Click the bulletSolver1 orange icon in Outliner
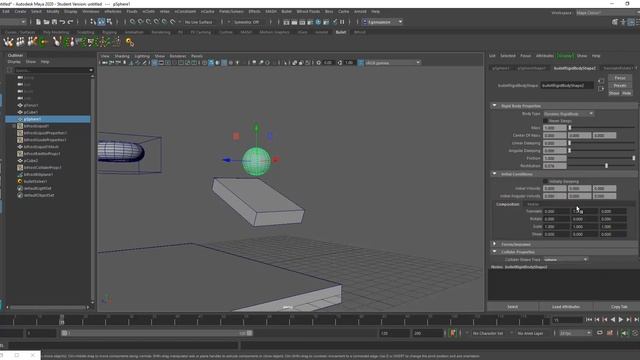Screen dimensions: 640x360 click(20, 181)
